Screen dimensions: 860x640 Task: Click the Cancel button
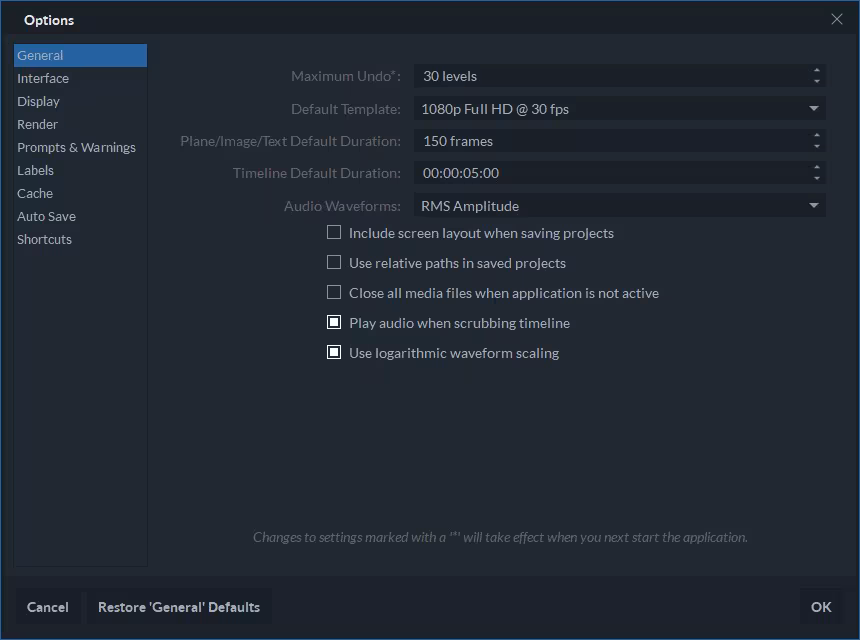click(48, 607)
